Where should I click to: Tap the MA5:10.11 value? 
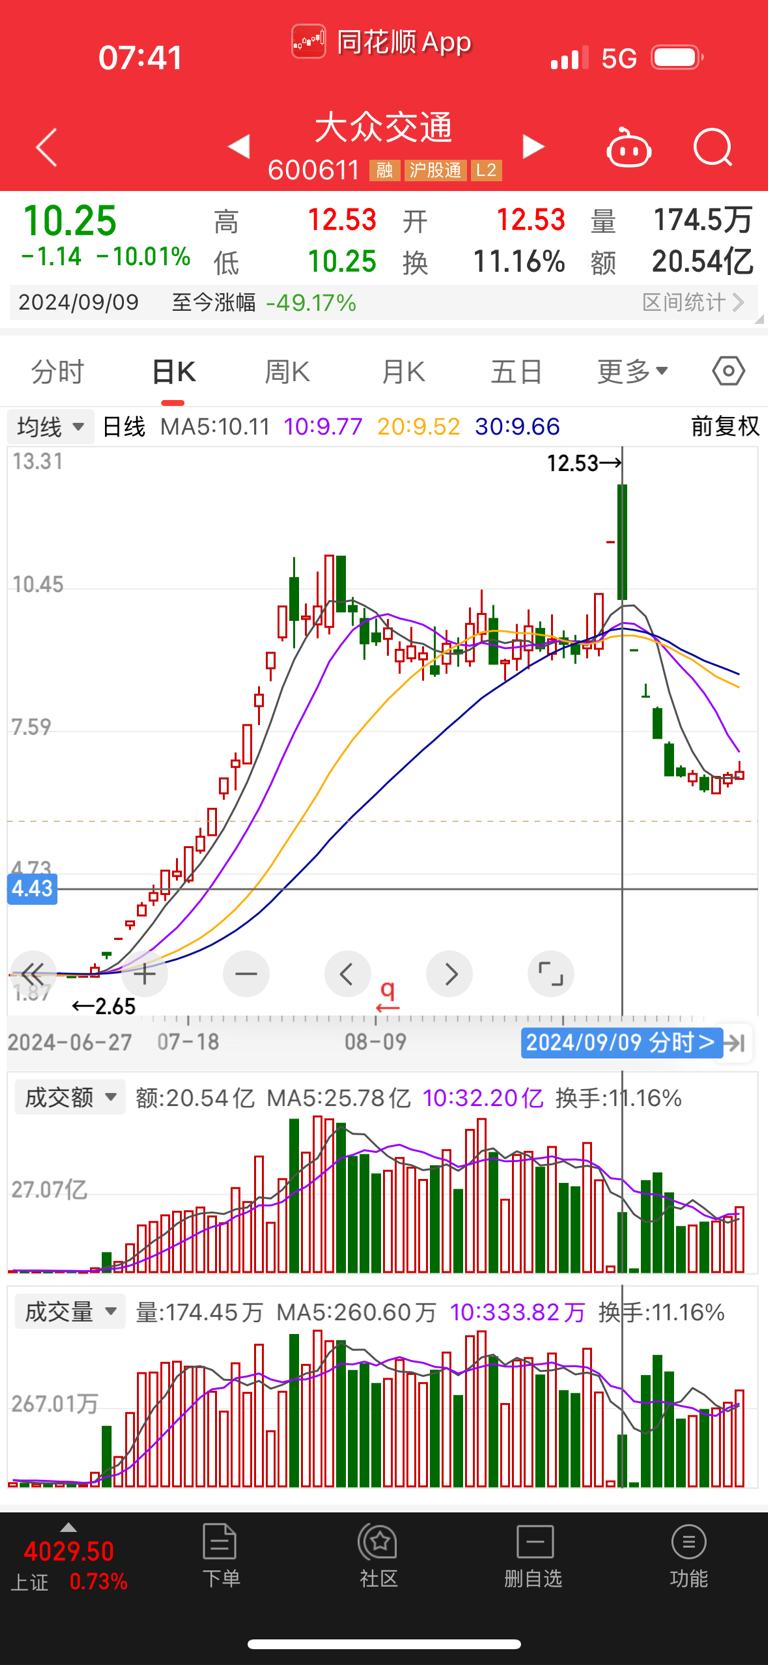(x=215, y=427)
